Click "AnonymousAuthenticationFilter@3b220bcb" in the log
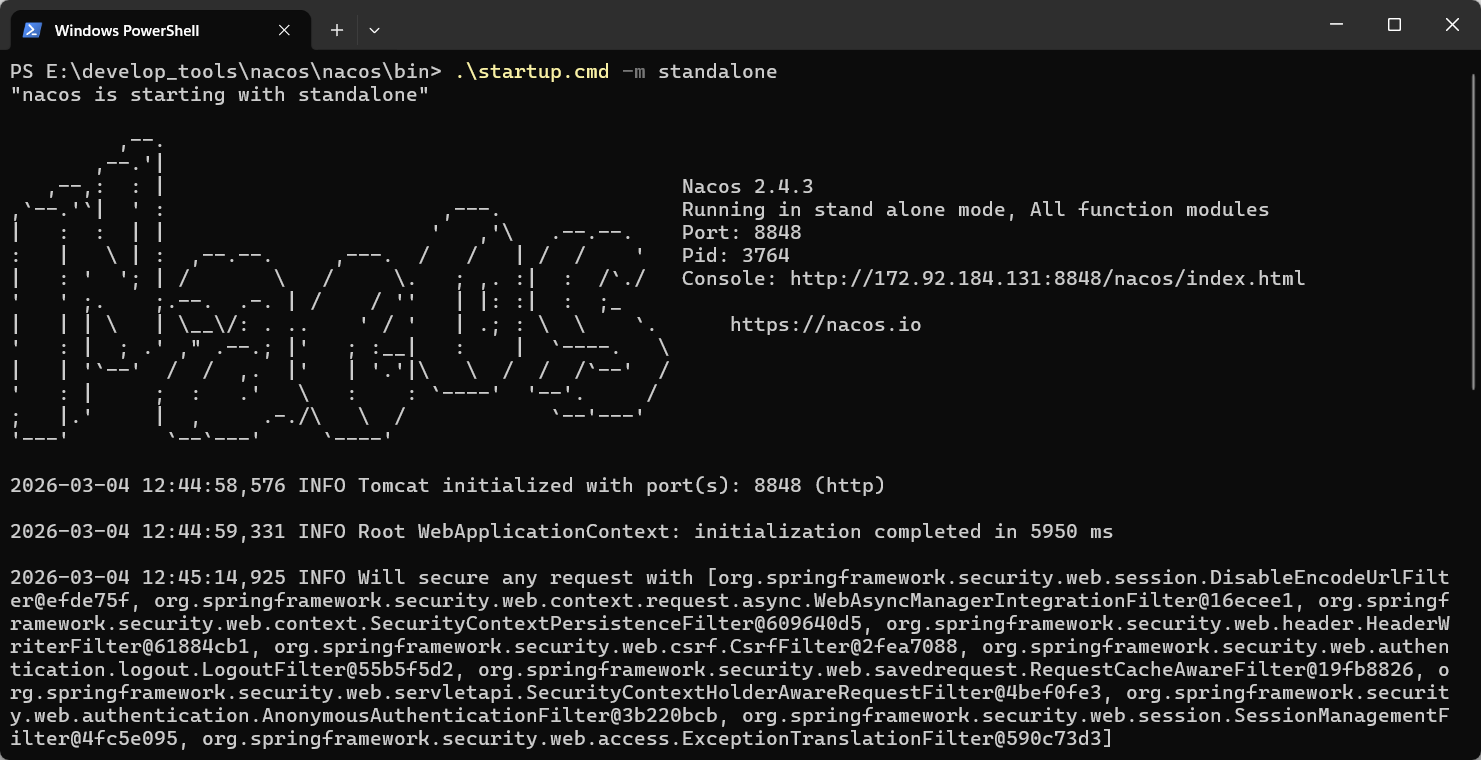This screenshot has width=1481, height=760. 489,715
